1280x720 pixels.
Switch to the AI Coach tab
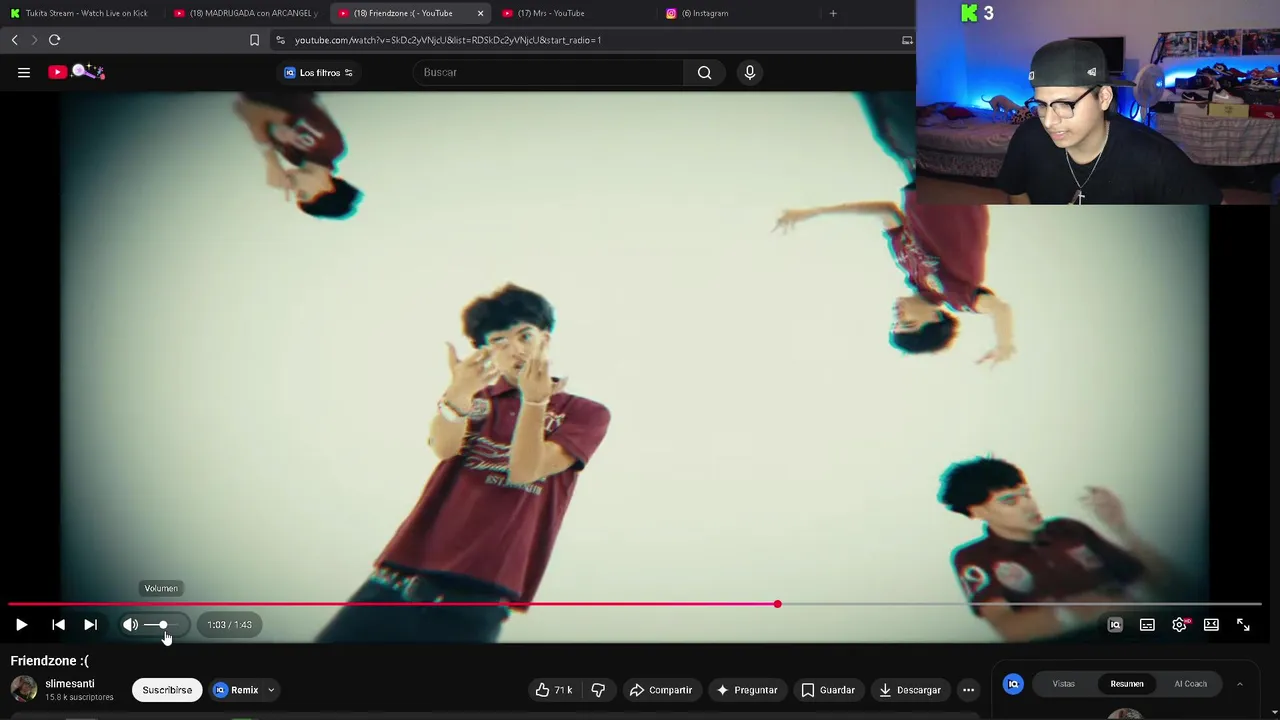tap(1190, 684)
